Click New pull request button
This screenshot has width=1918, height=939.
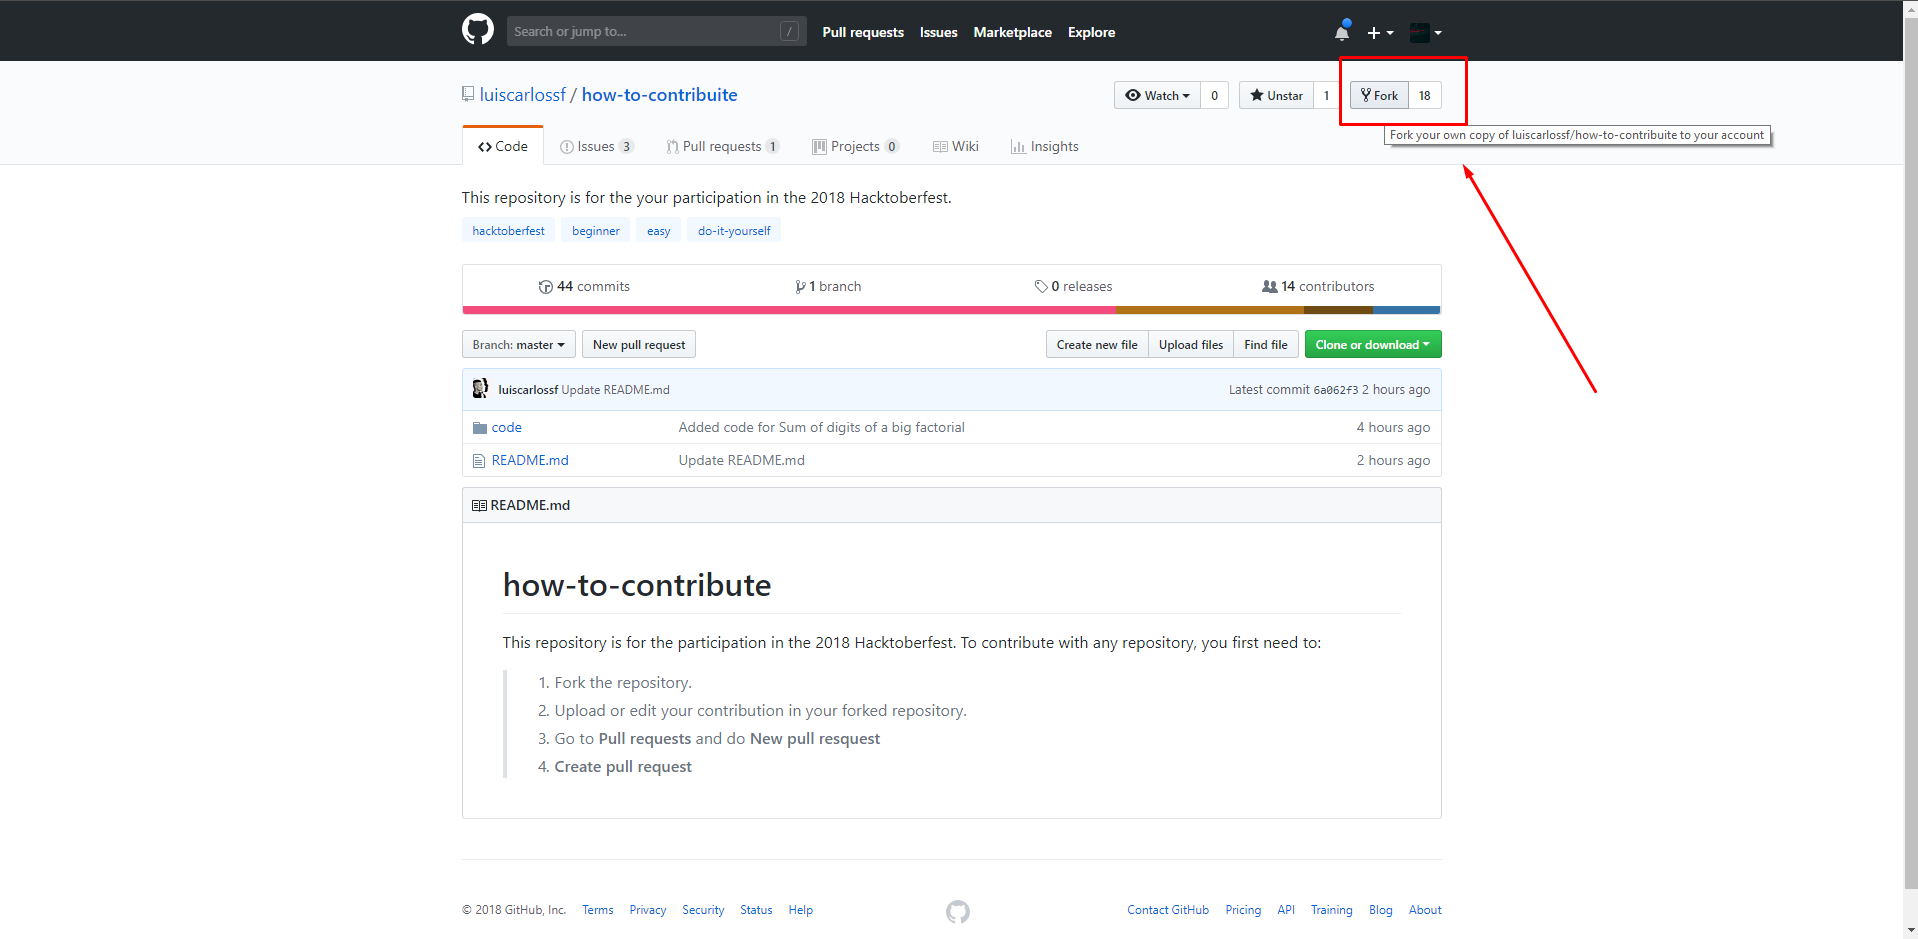coord(638,344)
